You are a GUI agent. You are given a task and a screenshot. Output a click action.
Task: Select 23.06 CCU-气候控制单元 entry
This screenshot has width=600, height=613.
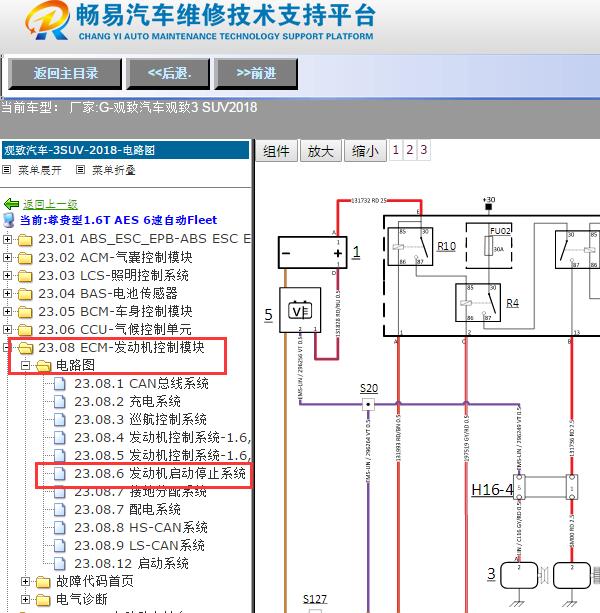click(115, 329)
